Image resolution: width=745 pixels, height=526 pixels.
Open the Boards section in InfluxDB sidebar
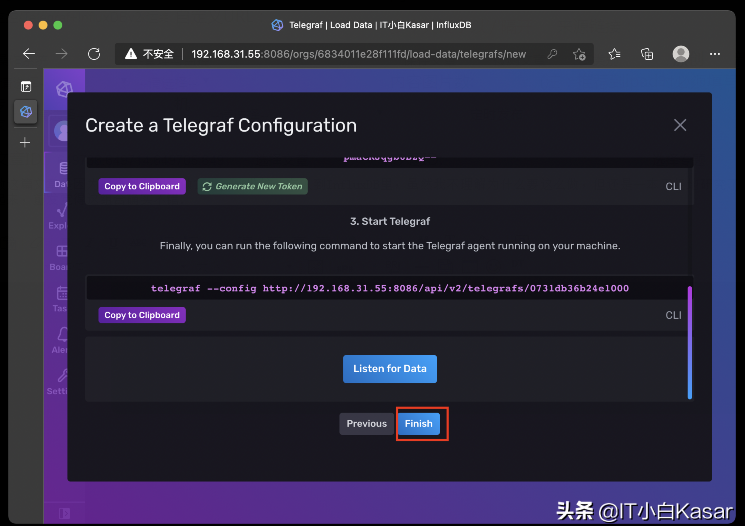pyautogui.click(x=58, y=257)
